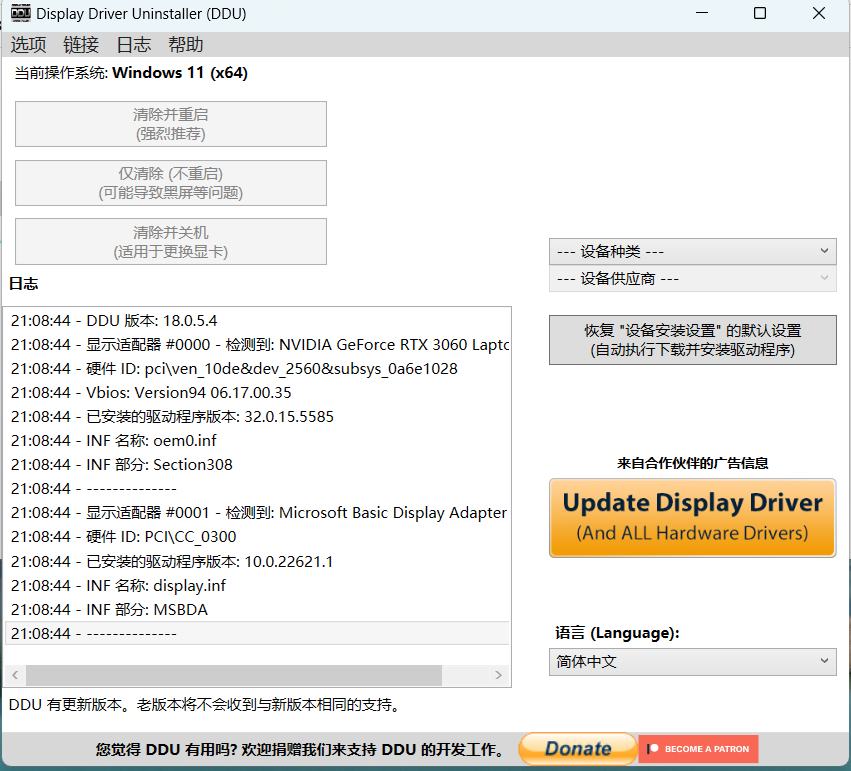The width and height of the screenshot is (851, 771).
Task: Click the 清除并关机 button
Action: (x=171, y=242)
